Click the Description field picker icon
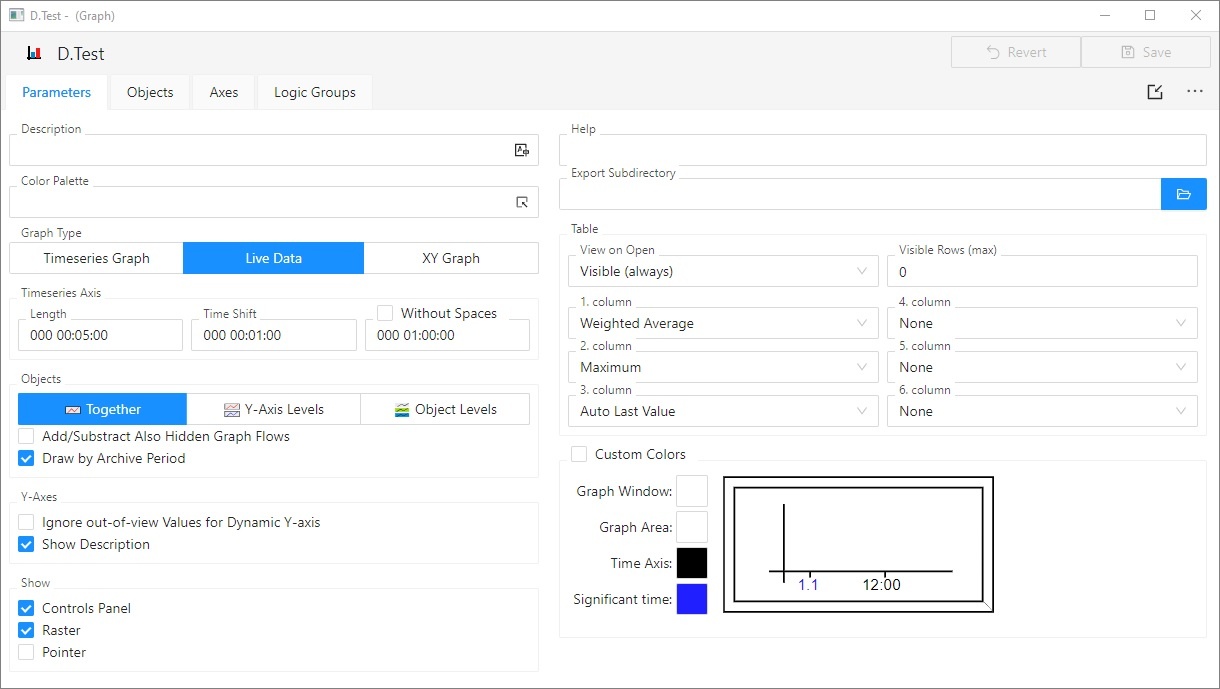Viewport: 1220px width, 689px height. click(521, 150)
